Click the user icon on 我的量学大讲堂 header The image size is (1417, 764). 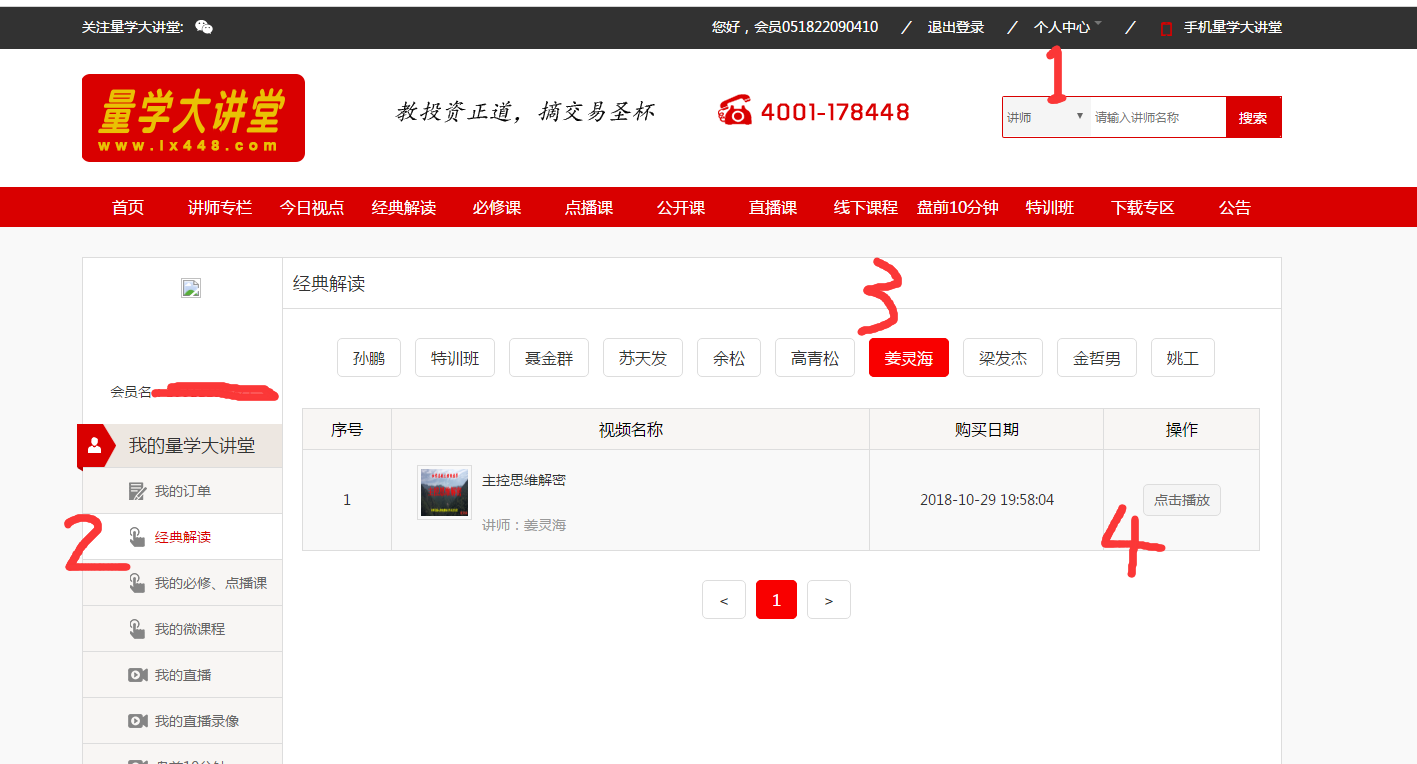95,446
